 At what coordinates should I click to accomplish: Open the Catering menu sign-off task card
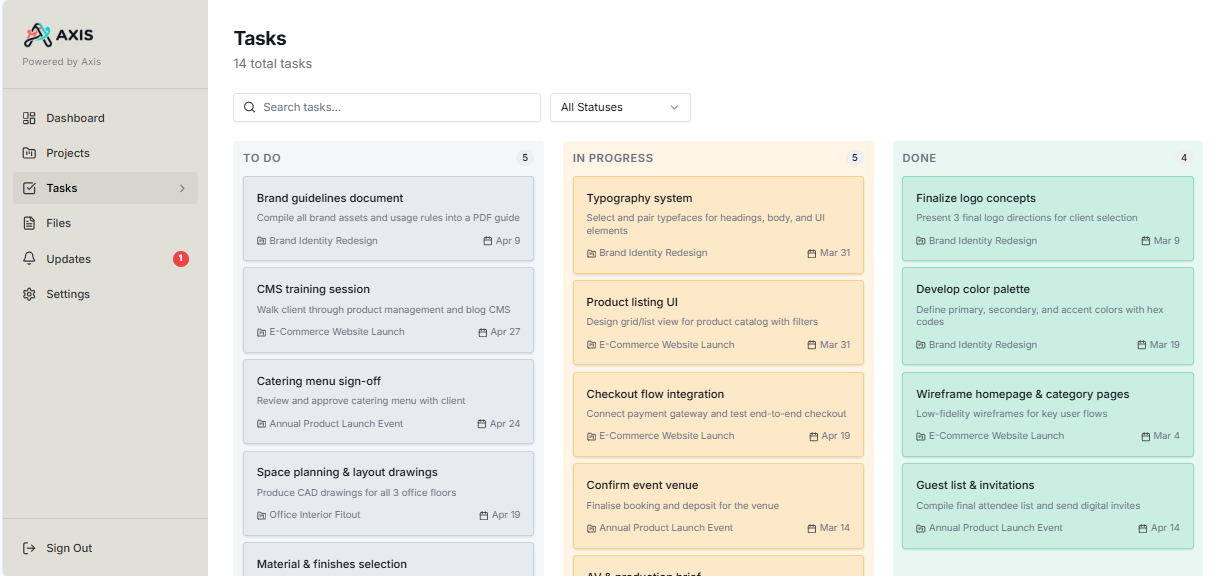(388, 402)
